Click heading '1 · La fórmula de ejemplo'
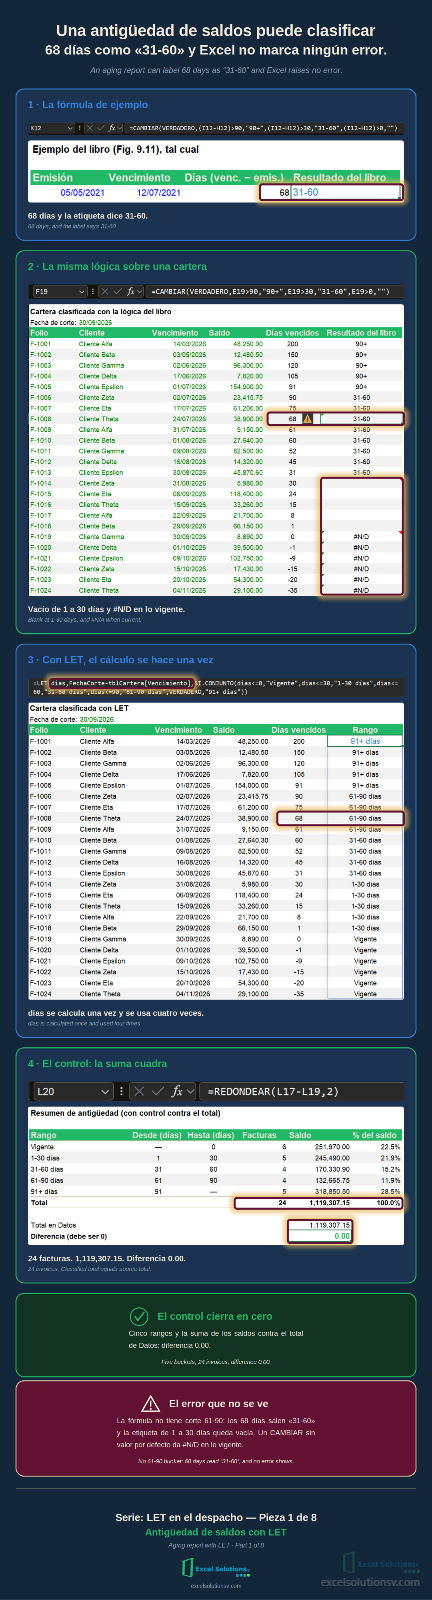This screenshot has width=432, height=1600. [88, 104]
